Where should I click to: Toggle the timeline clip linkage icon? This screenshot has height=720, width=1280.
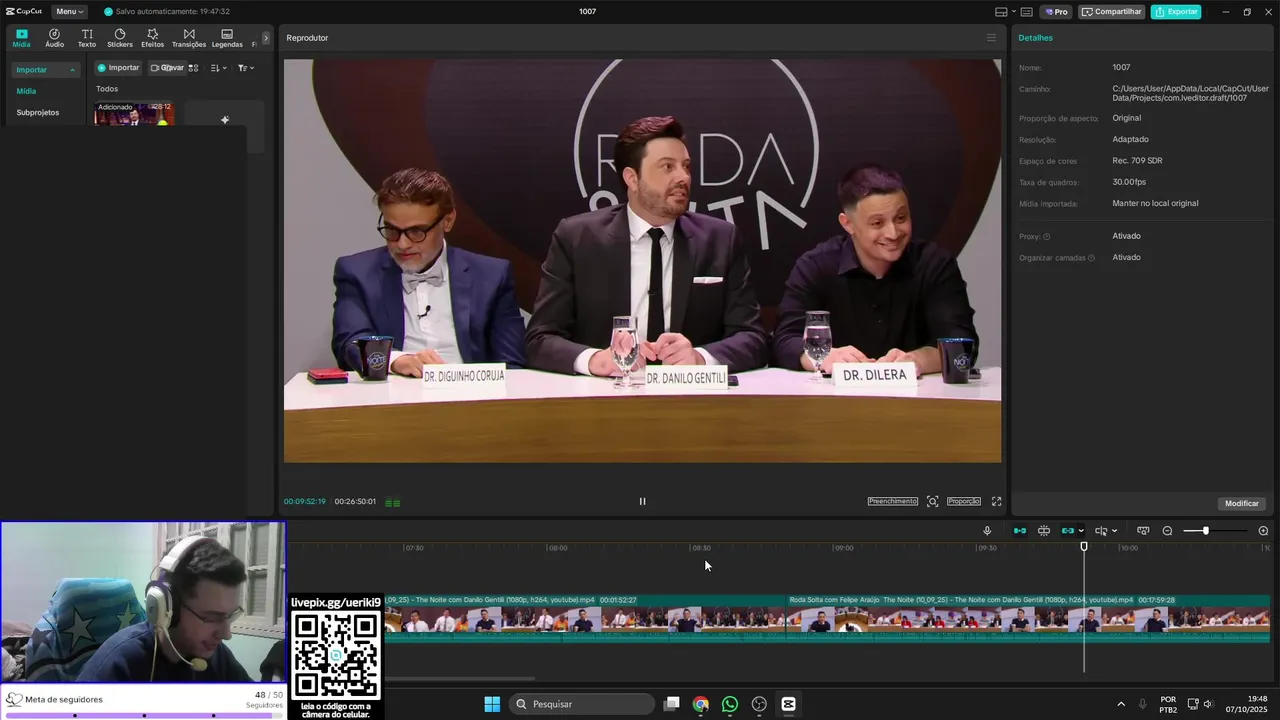point(1068,531)
